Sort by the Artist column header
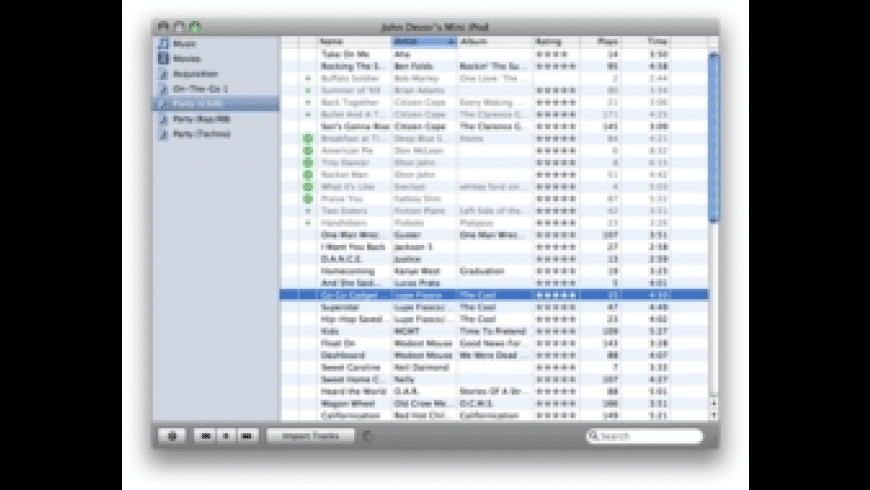This screenshot has height=490, width=870. pos(424,42)
